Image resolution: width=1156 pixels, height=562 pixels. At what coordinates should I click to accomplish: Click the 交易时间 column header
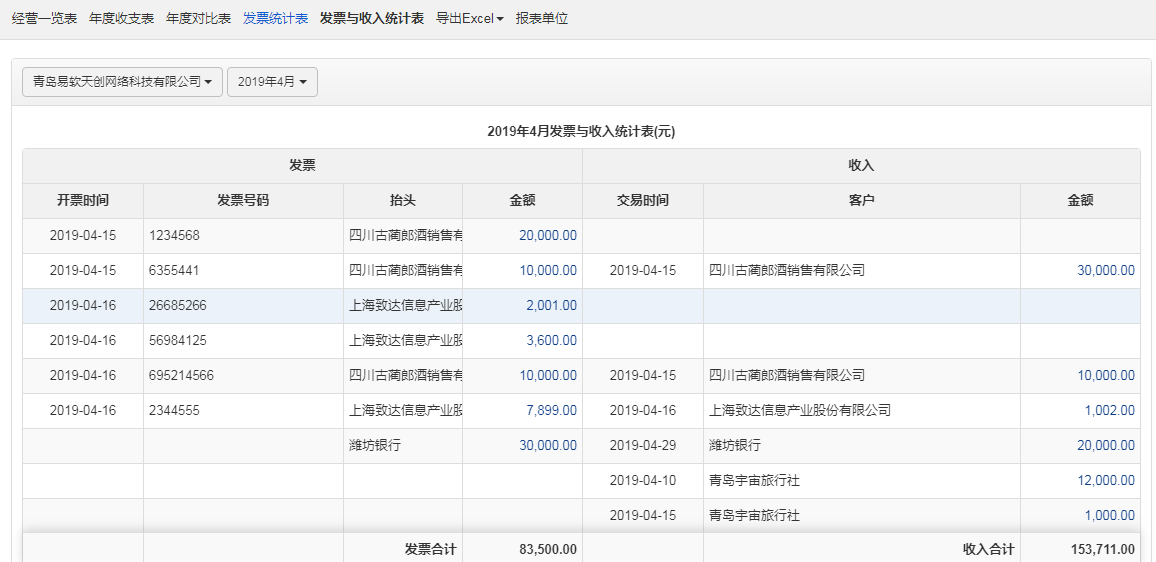pyautogui.click(x=643, y=201)
